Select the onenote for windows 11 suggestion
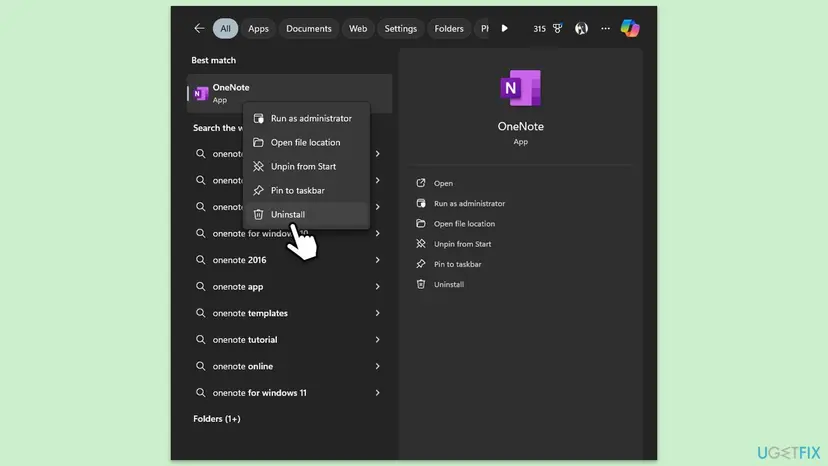Screen dimensions: 828x466 (x=288, y=393)
